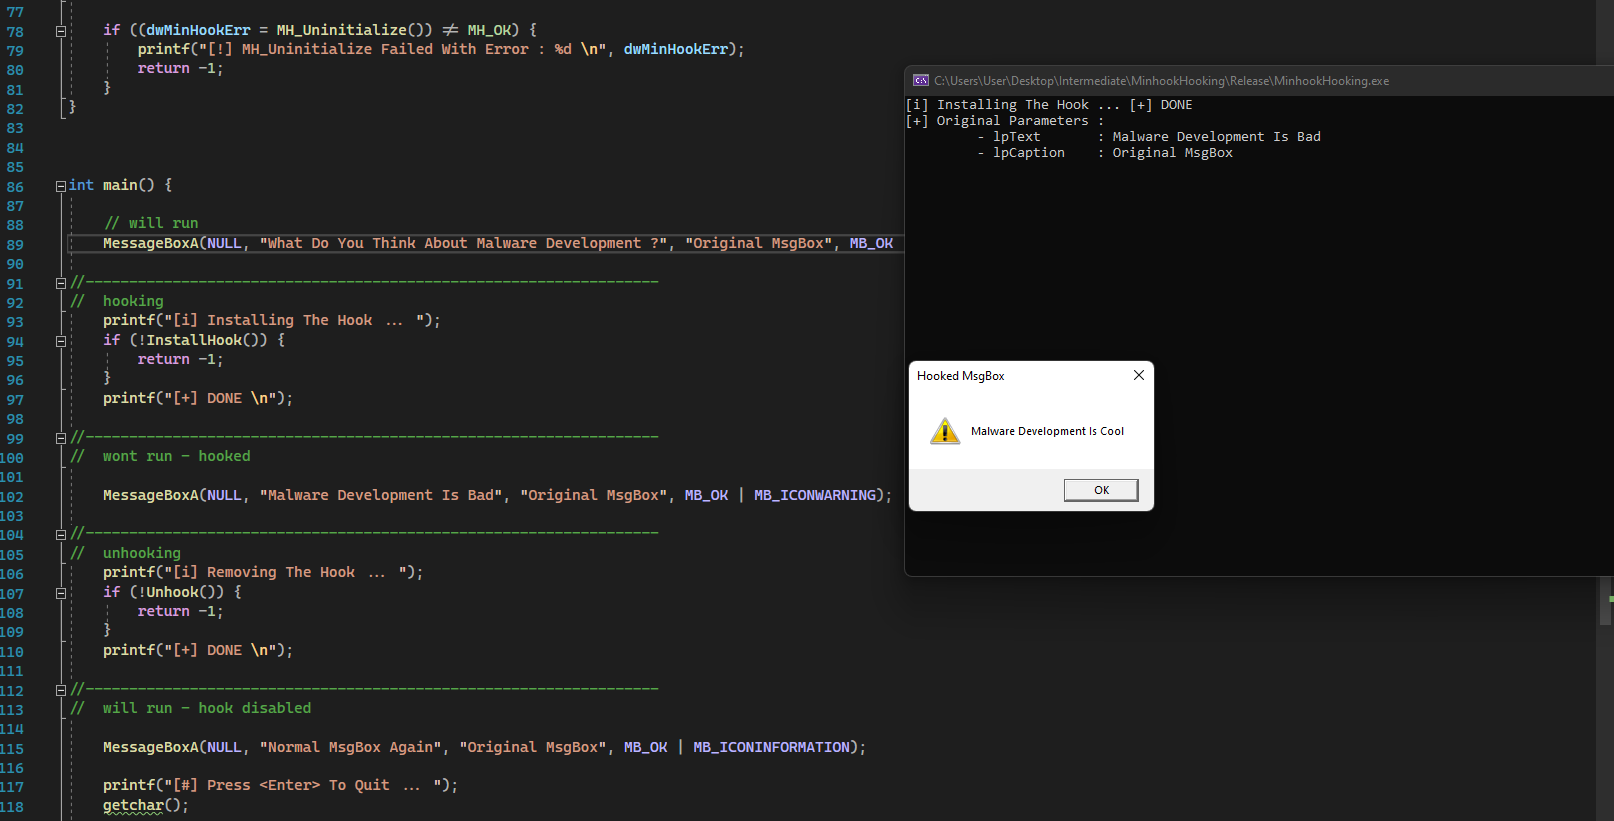Image resolution: width=1614 pixels, height=821 pixels.
Task: Click printf '[+] DONE' on line 110
Action: 198,650
